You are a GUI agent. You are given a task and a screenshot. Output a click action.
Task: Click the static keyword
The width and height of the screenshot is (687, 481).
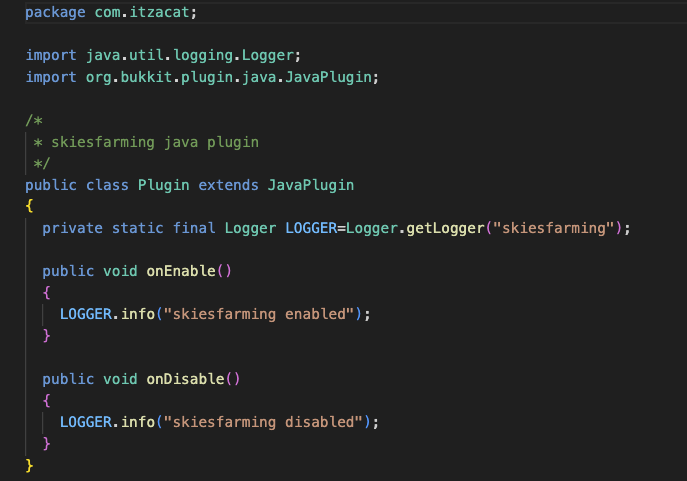[x=137, y=228]
